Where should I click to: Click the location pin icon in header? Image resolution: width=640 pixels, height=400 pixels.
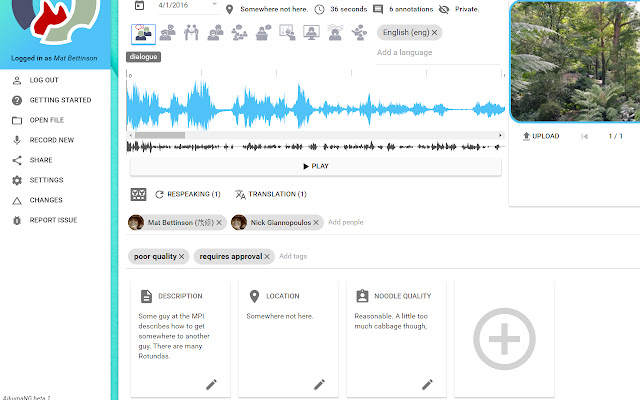[229, 9]
